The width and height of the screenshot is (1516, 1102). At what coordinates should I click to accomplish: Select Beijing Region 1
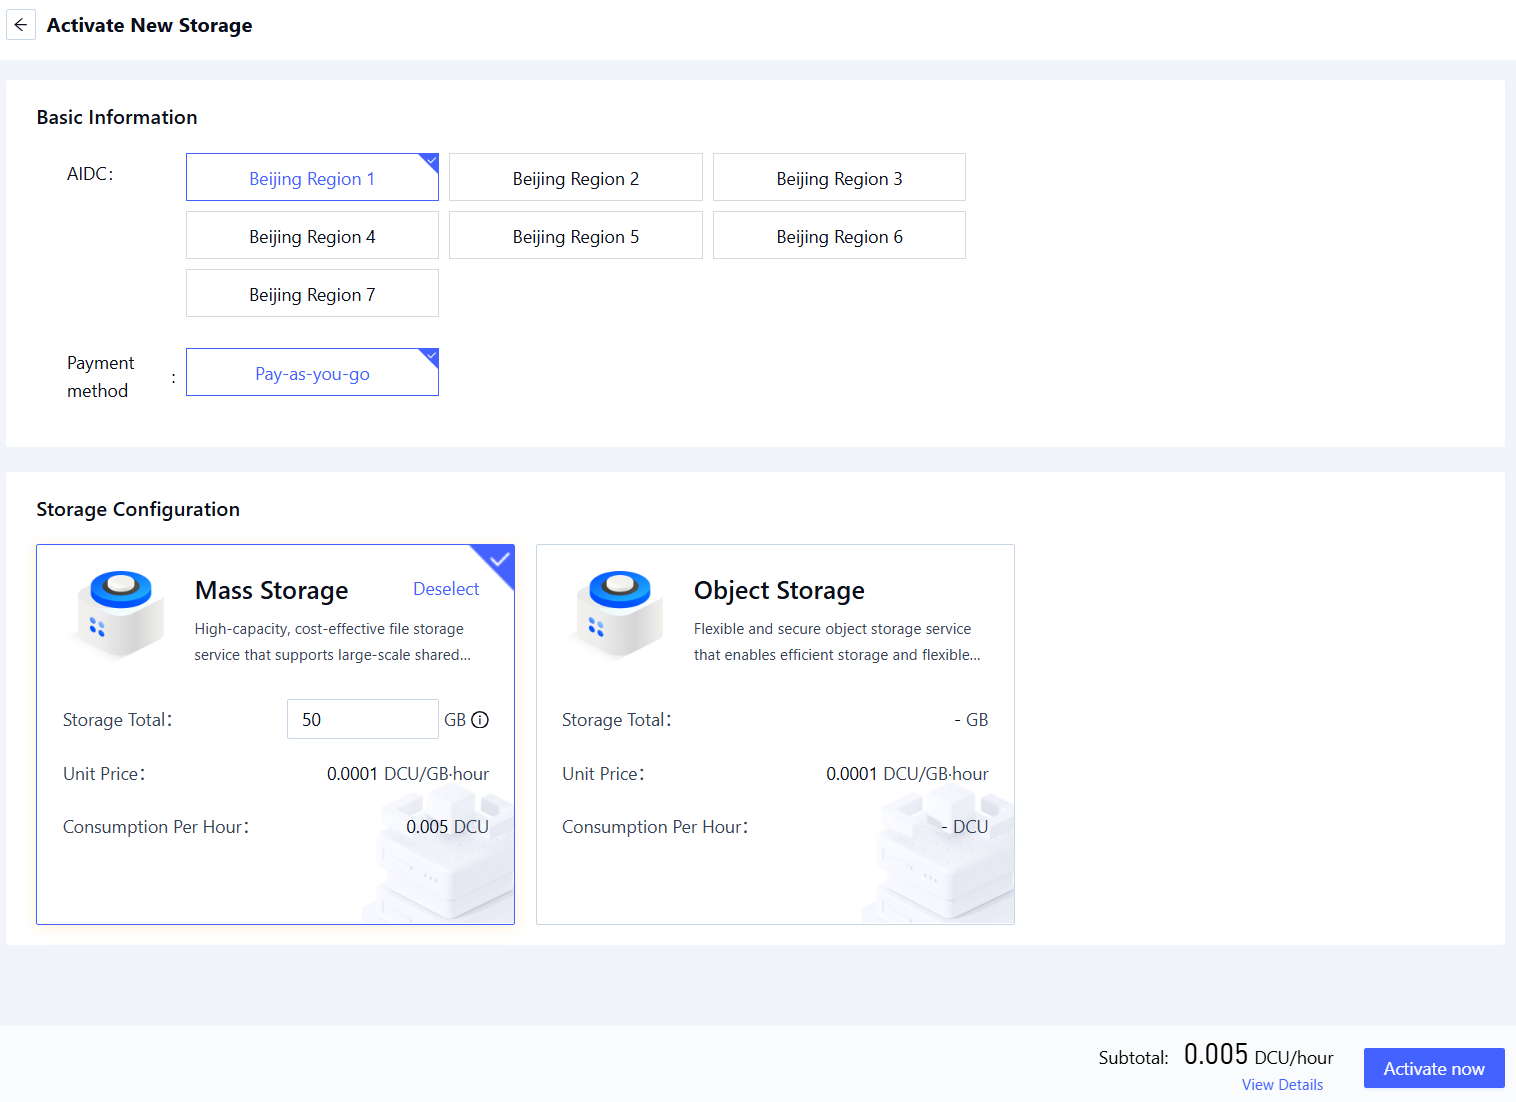pos(312,178)
